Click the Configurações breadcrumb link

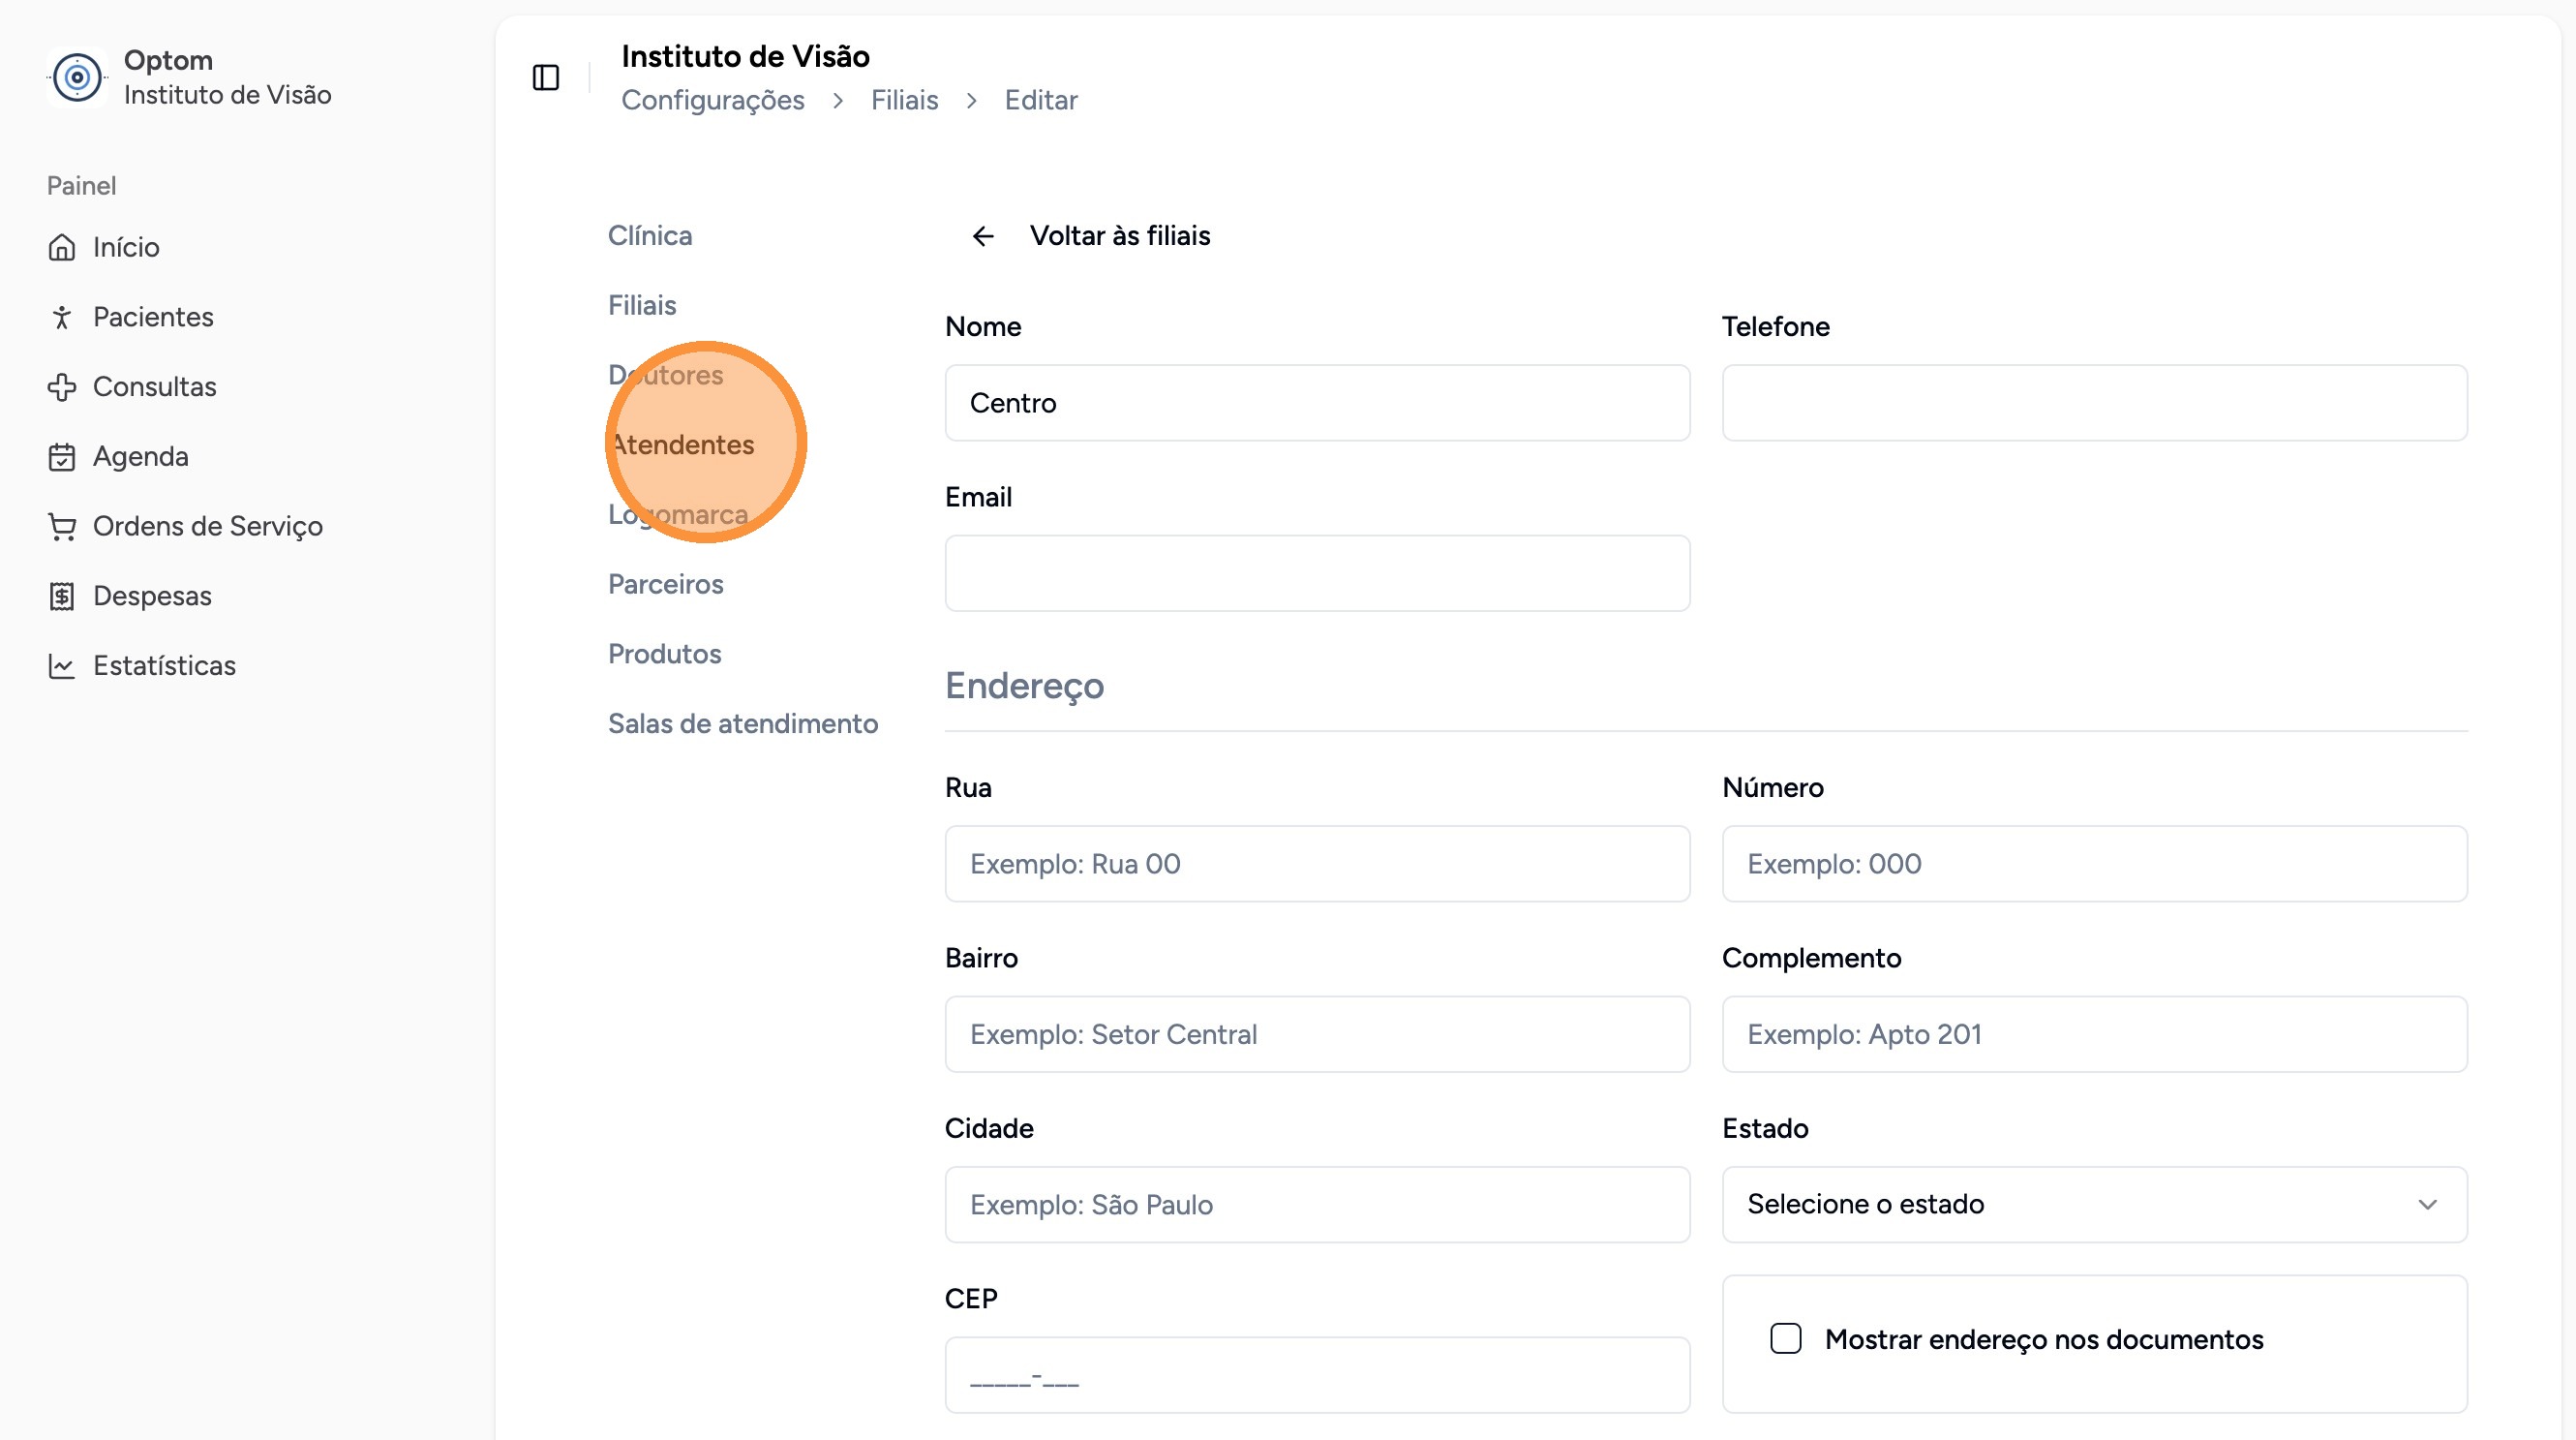(x=713, y=100)
